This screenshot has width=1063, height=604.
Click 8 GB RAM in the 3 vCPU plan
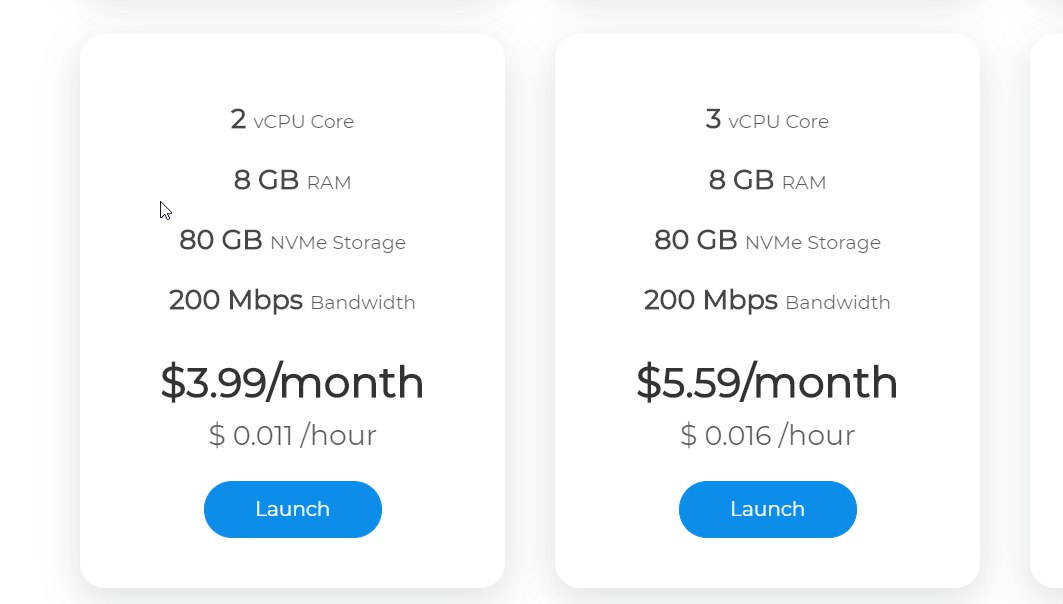pos(767,180)
